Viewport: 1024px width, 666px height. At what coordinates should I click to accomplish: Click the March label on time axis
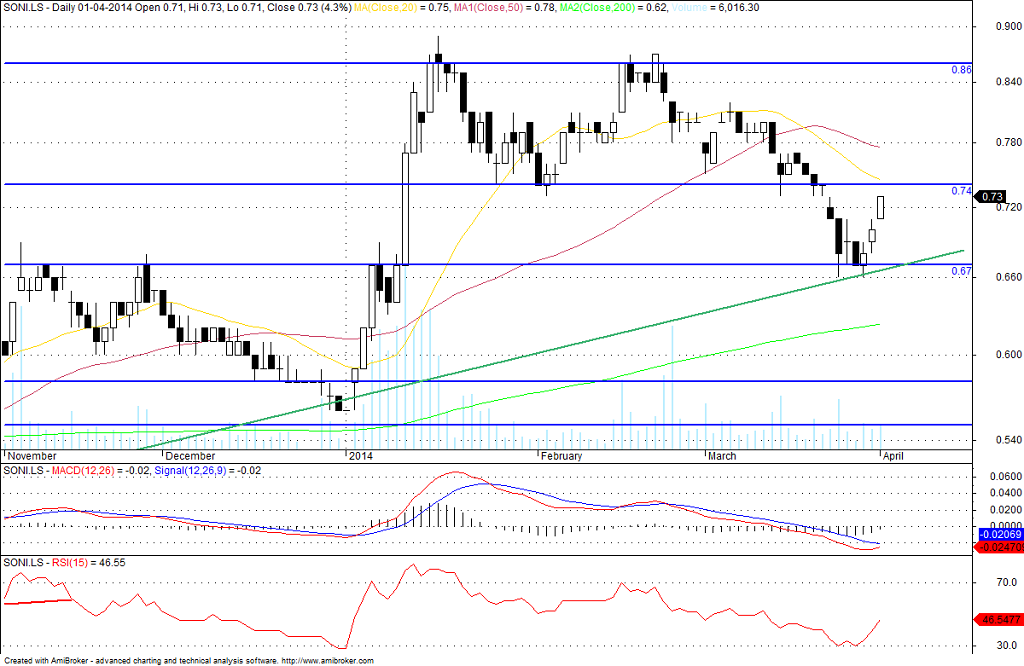click(x=722, y=456)
